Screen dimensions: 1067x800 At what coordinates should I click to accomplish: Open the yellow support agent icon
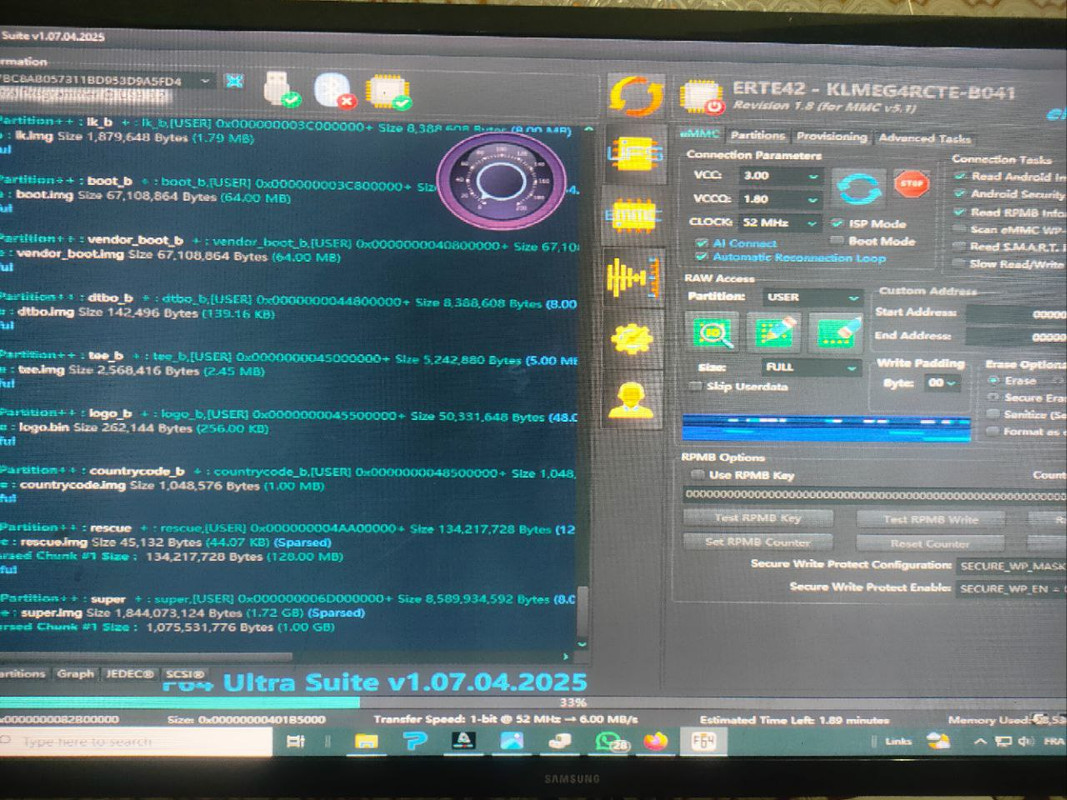click(x=632, y=400)
